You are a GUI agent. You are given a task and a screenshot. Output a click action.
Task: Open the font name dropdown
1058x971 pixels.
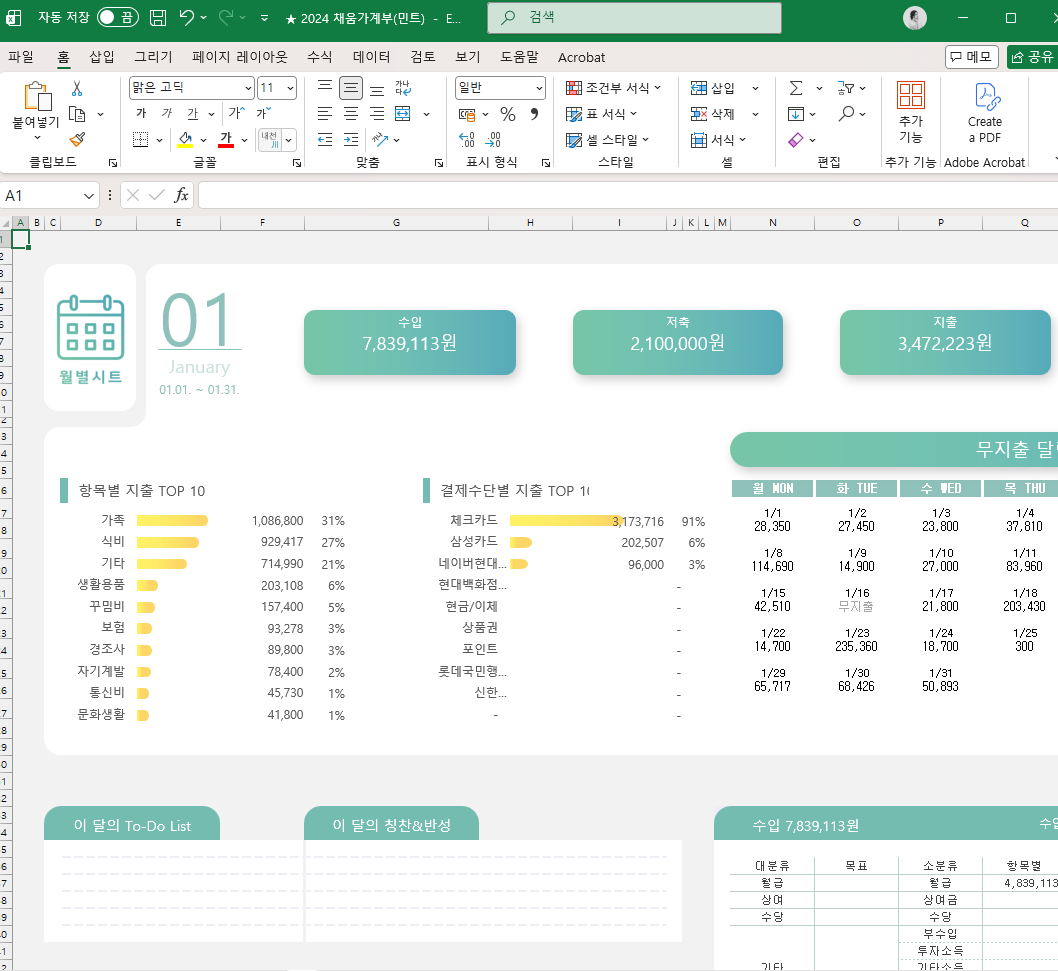248,88
